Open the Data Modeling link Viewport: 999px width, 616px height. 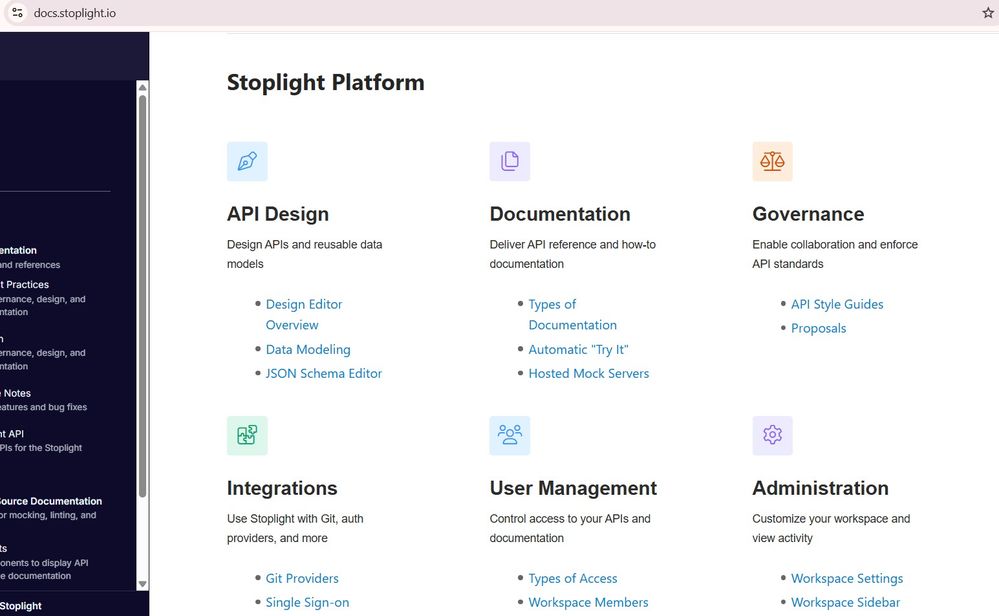[308, 349]
